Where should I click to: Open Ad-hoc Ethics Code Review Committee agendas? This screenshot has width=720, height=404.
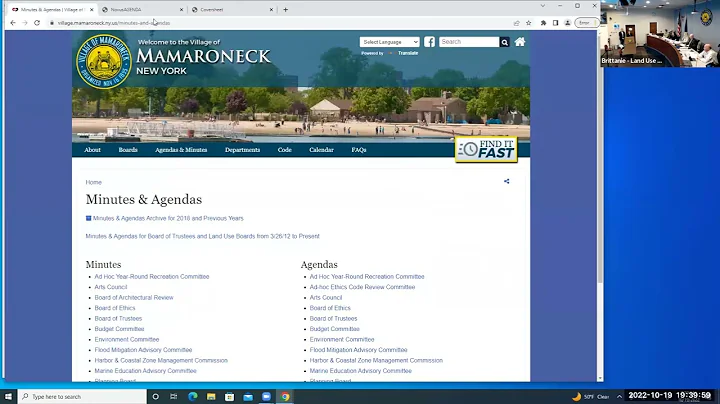coord(362,287)
